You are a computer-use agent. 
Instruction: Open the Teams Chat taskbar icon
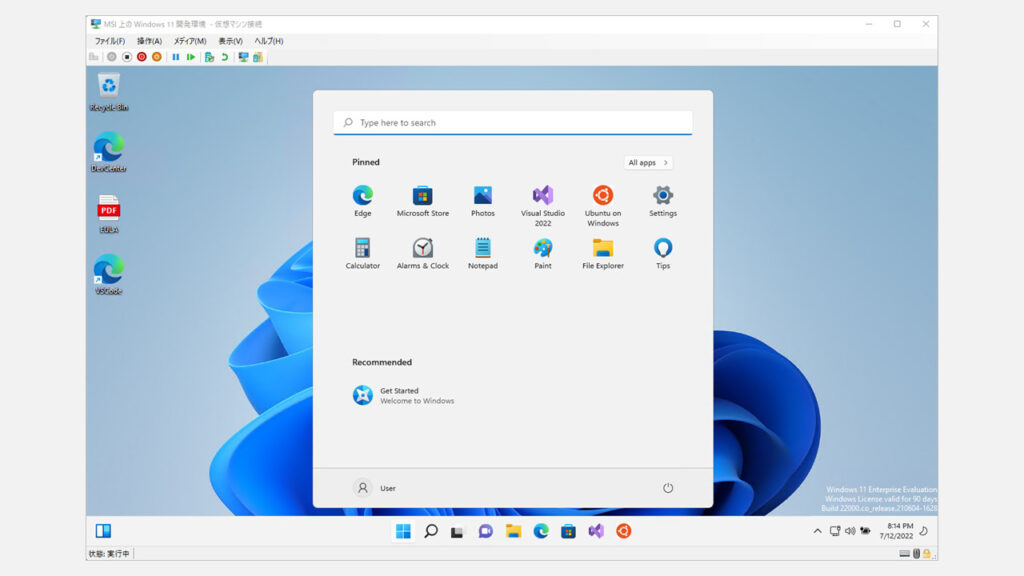click(x=485, y=531)
